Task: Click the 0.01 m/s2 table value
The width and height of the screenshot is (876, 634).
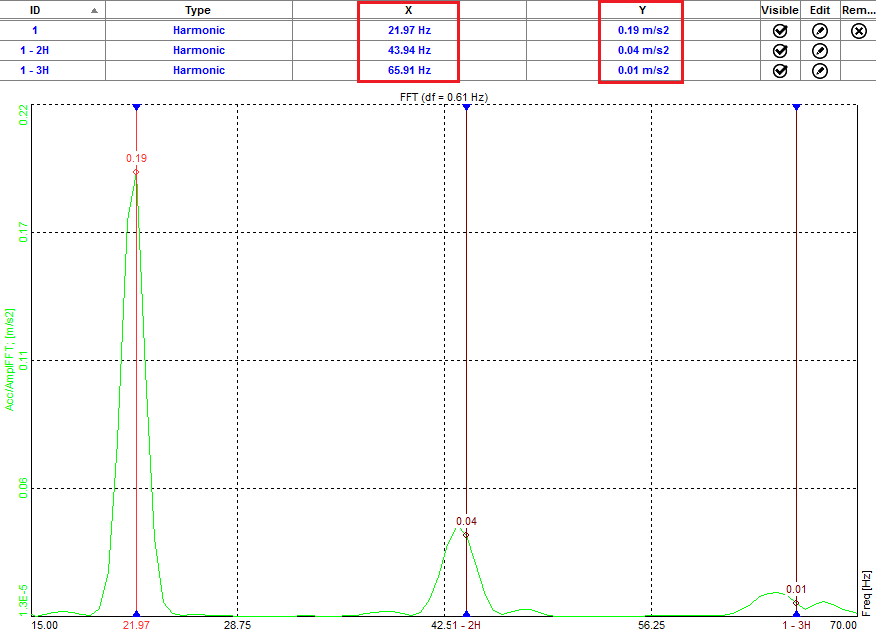Action: click(x=643, y=70)
